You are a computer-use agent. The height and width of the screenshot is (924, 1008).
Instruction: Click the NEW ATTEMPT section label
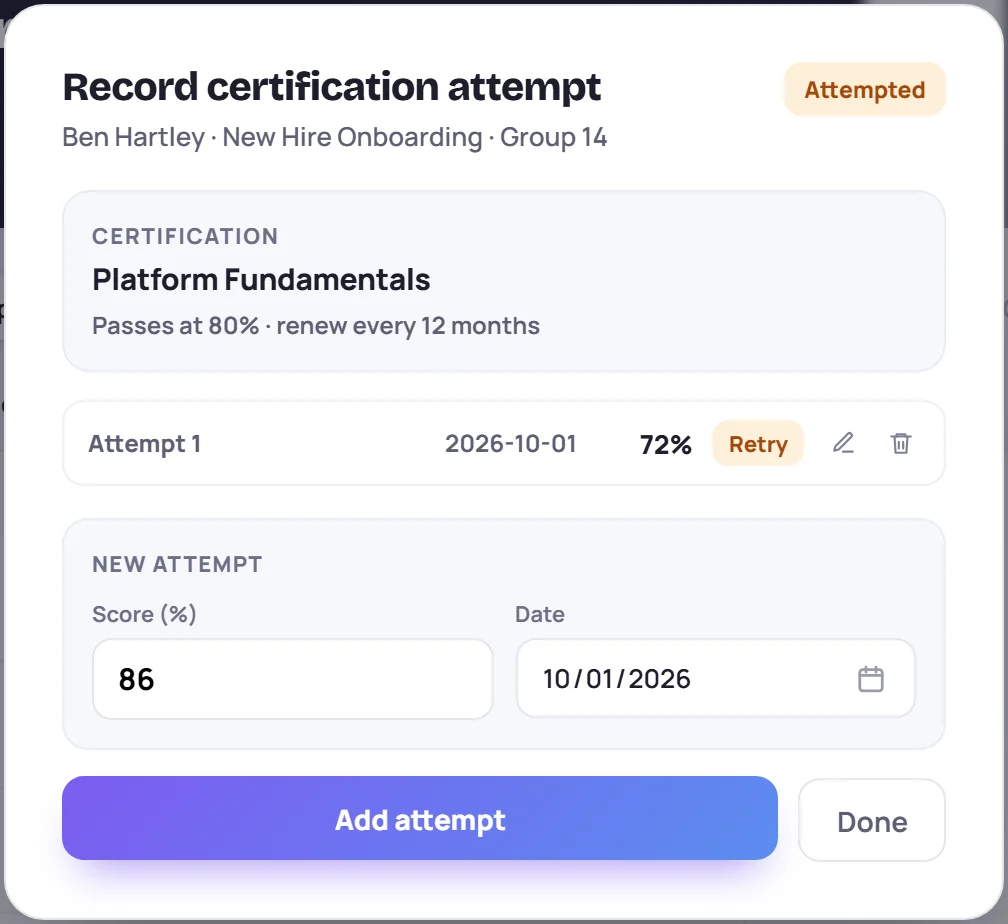pyautogui.click(x=177, y=564)
